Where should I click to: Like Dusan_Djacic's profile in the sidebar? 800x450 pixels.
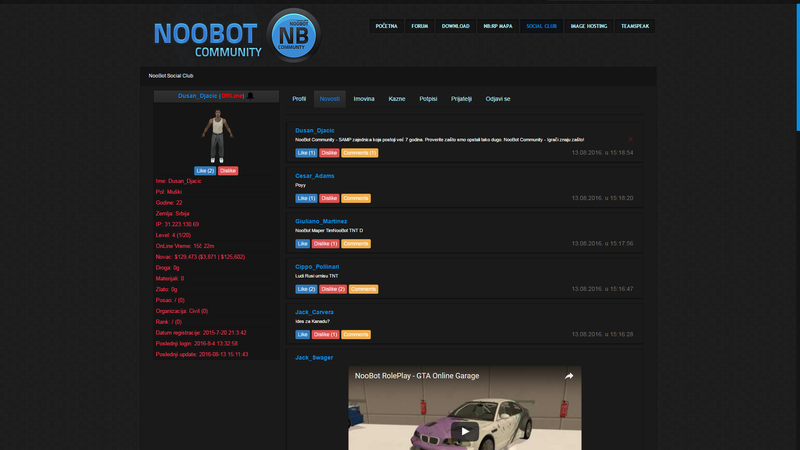click(204, 171)
